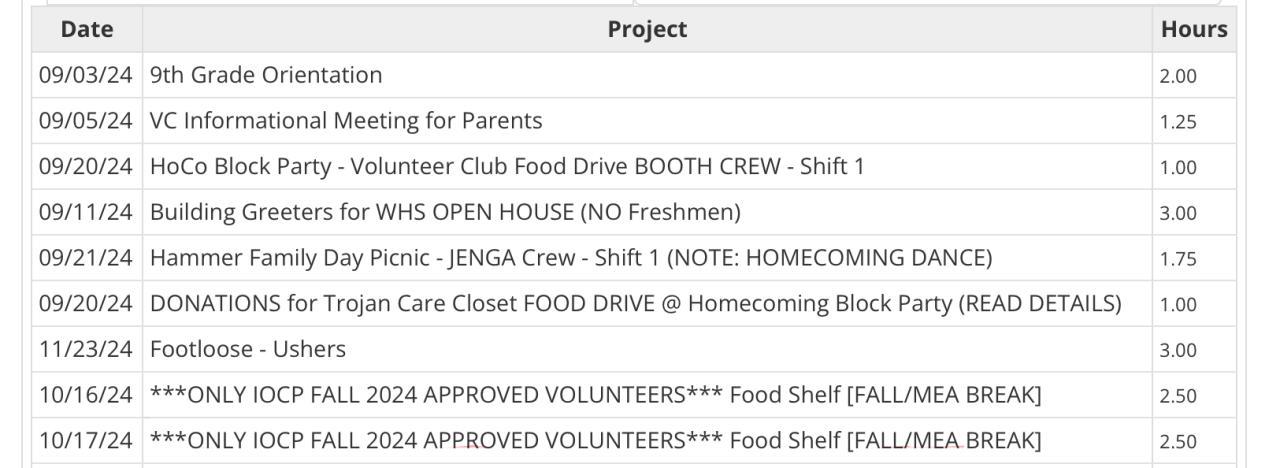Screen dimensions: 1280x468
Task: Select the 2.00 hours cell
Action: click(1178, 76)
